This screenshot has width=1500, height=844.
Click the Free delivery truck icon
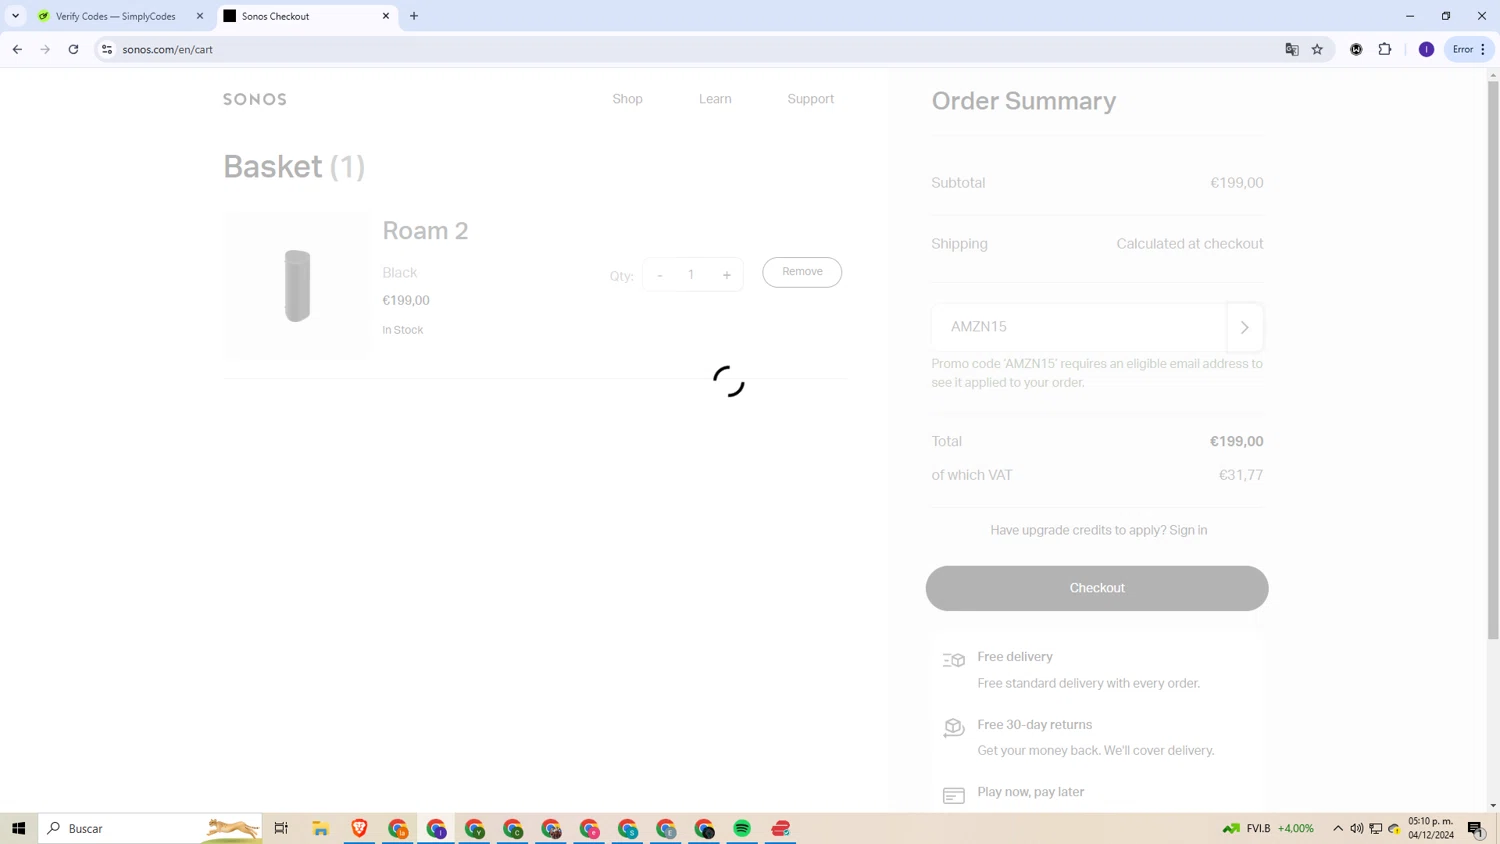(x=954, y=660)
